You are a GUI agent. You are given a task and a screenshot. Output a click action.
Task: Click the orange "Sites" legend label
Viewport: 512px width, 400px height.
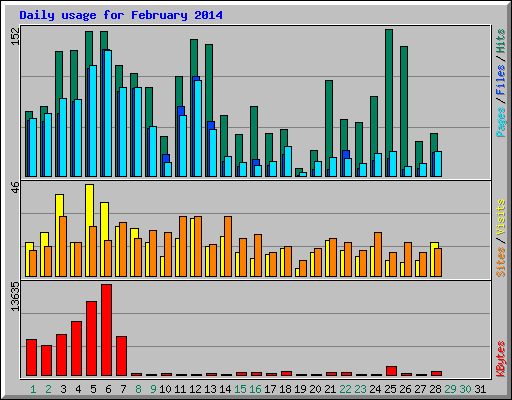tap(501, 262)
